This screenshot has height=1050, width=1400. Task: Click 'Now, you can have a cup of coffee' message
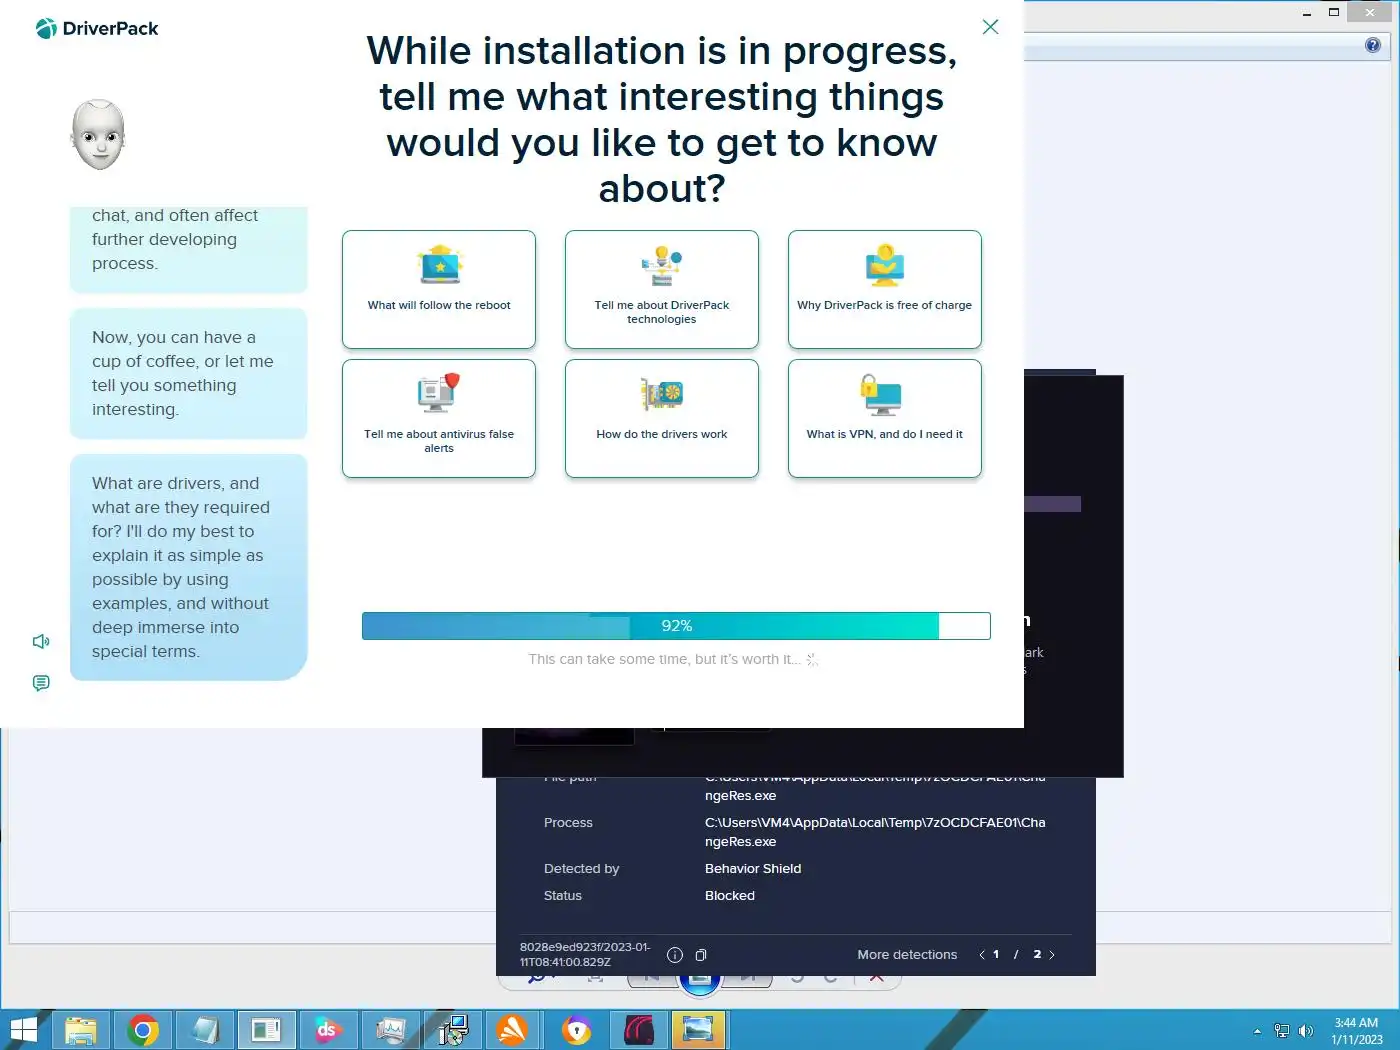[x=188, y=373]
